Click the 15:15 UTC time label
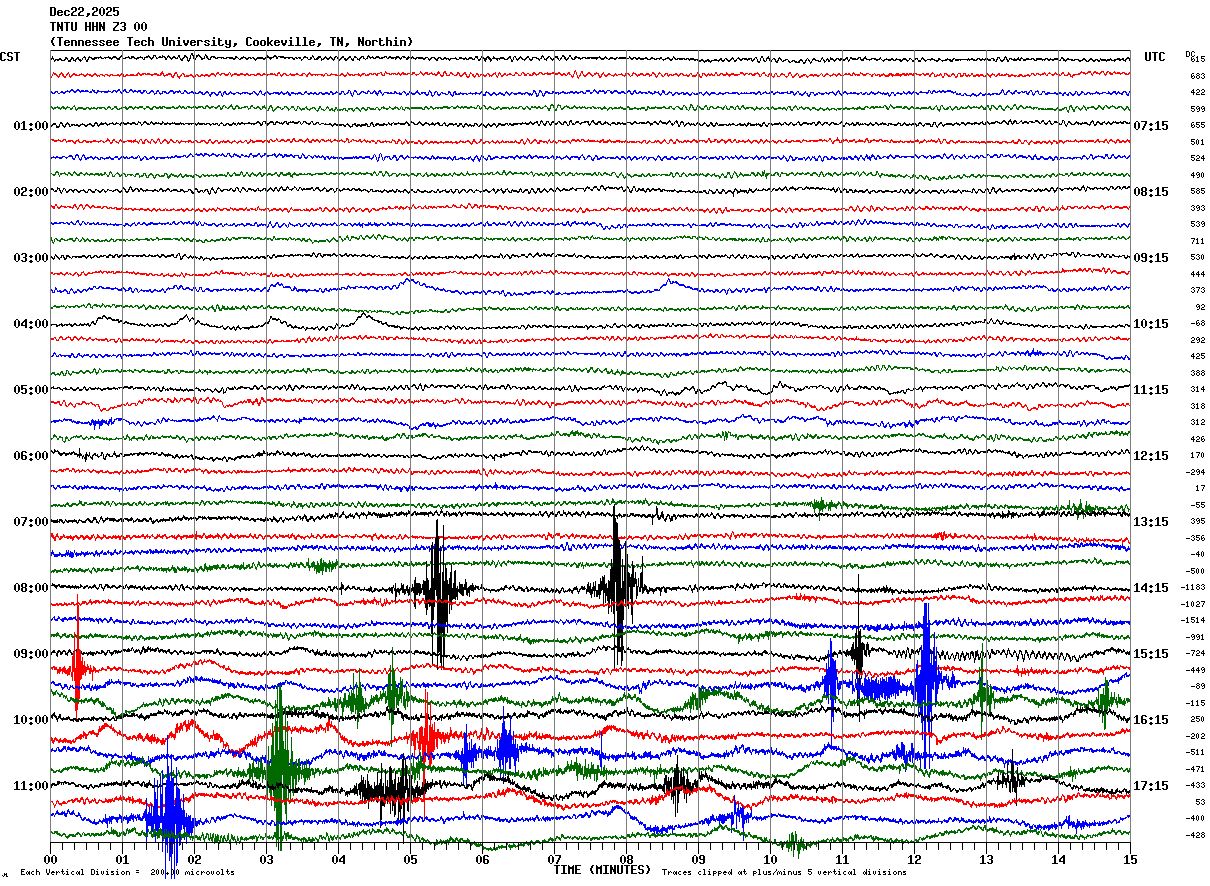The height and width of the screenshot is (886, 1210). pos(1151,654)
